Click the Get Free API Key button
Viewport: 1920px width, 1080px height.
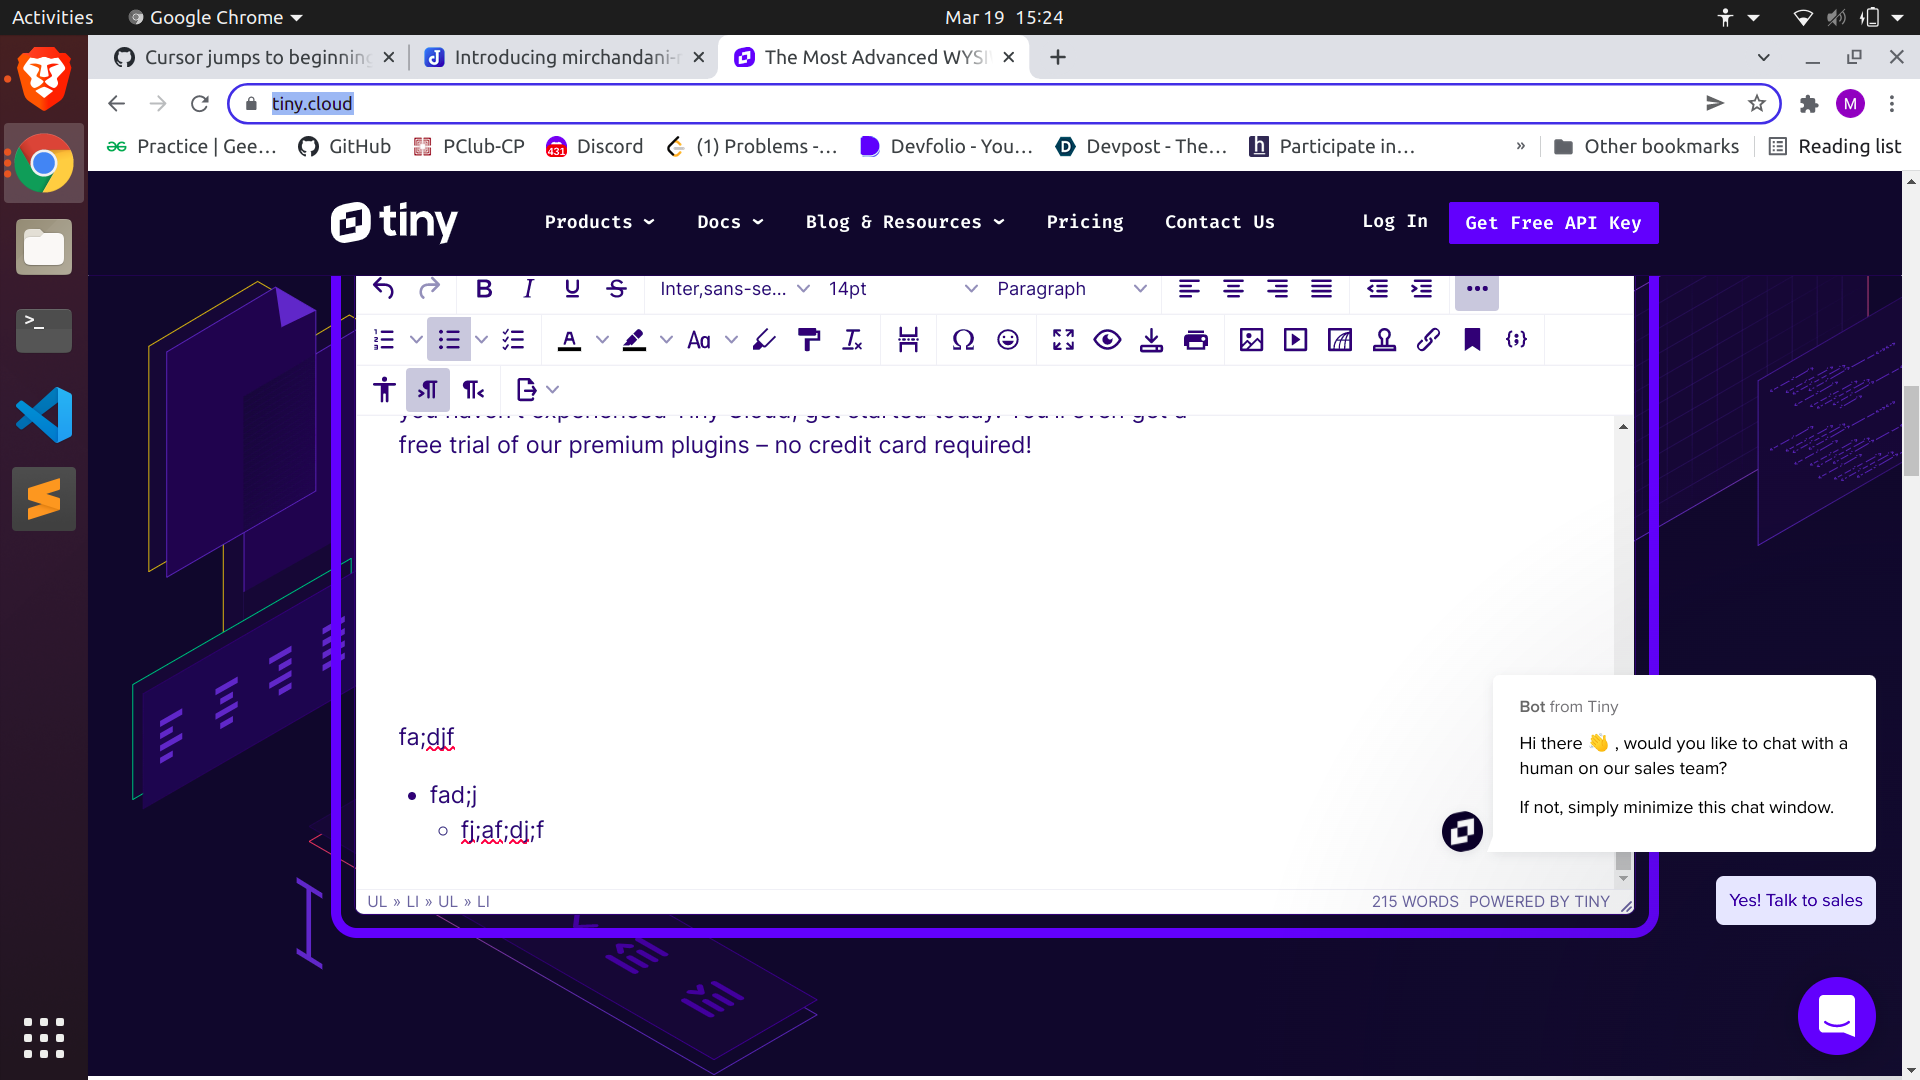[1553, 222]
